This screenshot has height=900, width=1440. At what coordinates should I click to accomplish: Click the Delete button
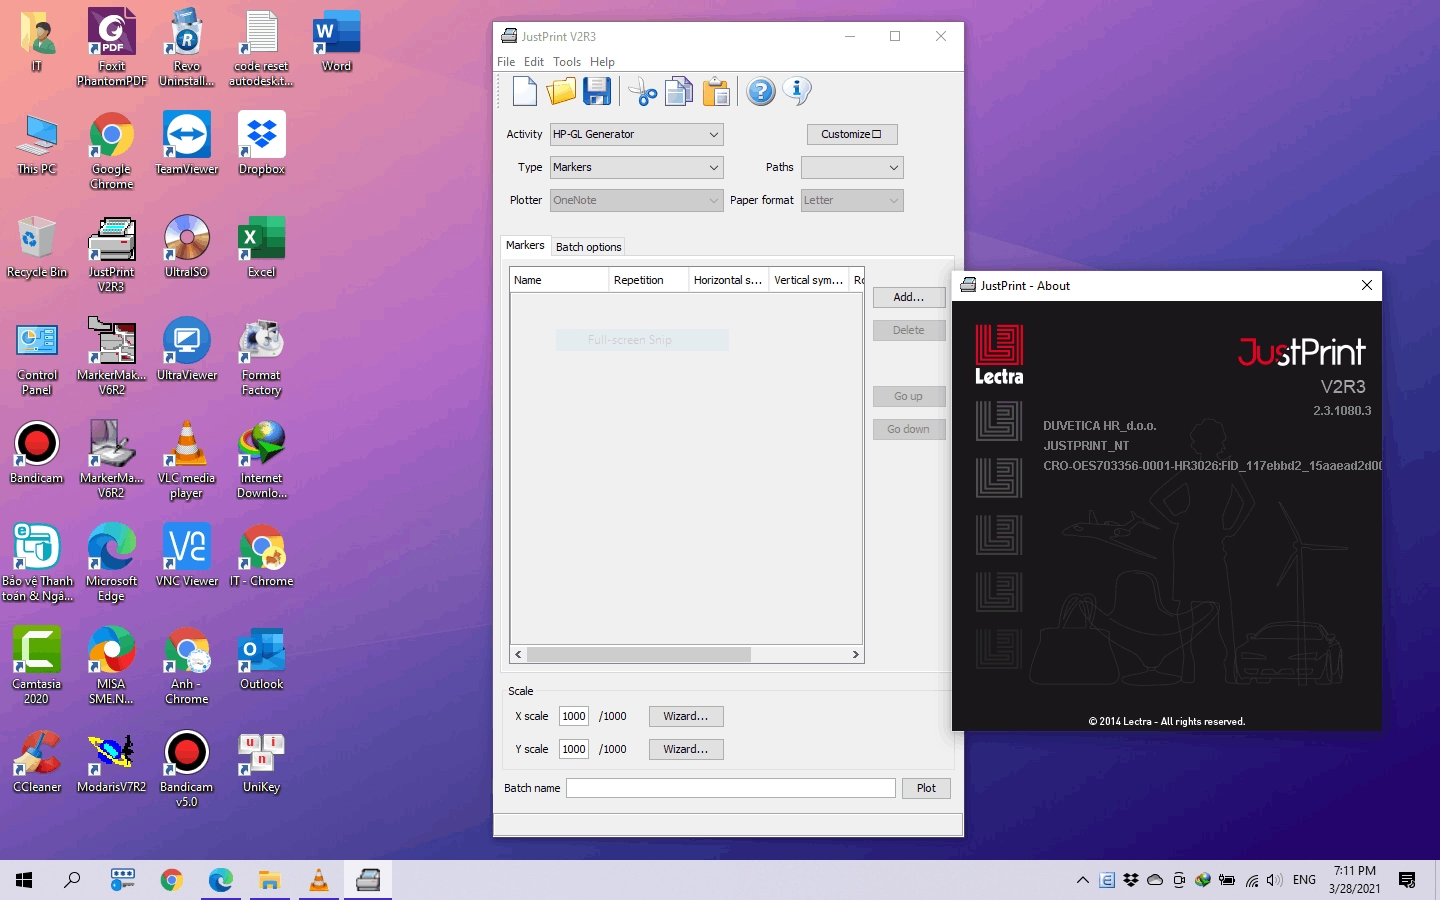point(909,330)
